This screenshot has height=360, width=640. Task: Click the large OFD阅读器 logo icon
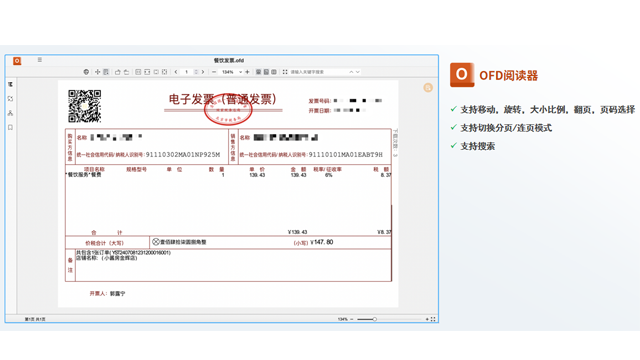(x=462, y=75)
